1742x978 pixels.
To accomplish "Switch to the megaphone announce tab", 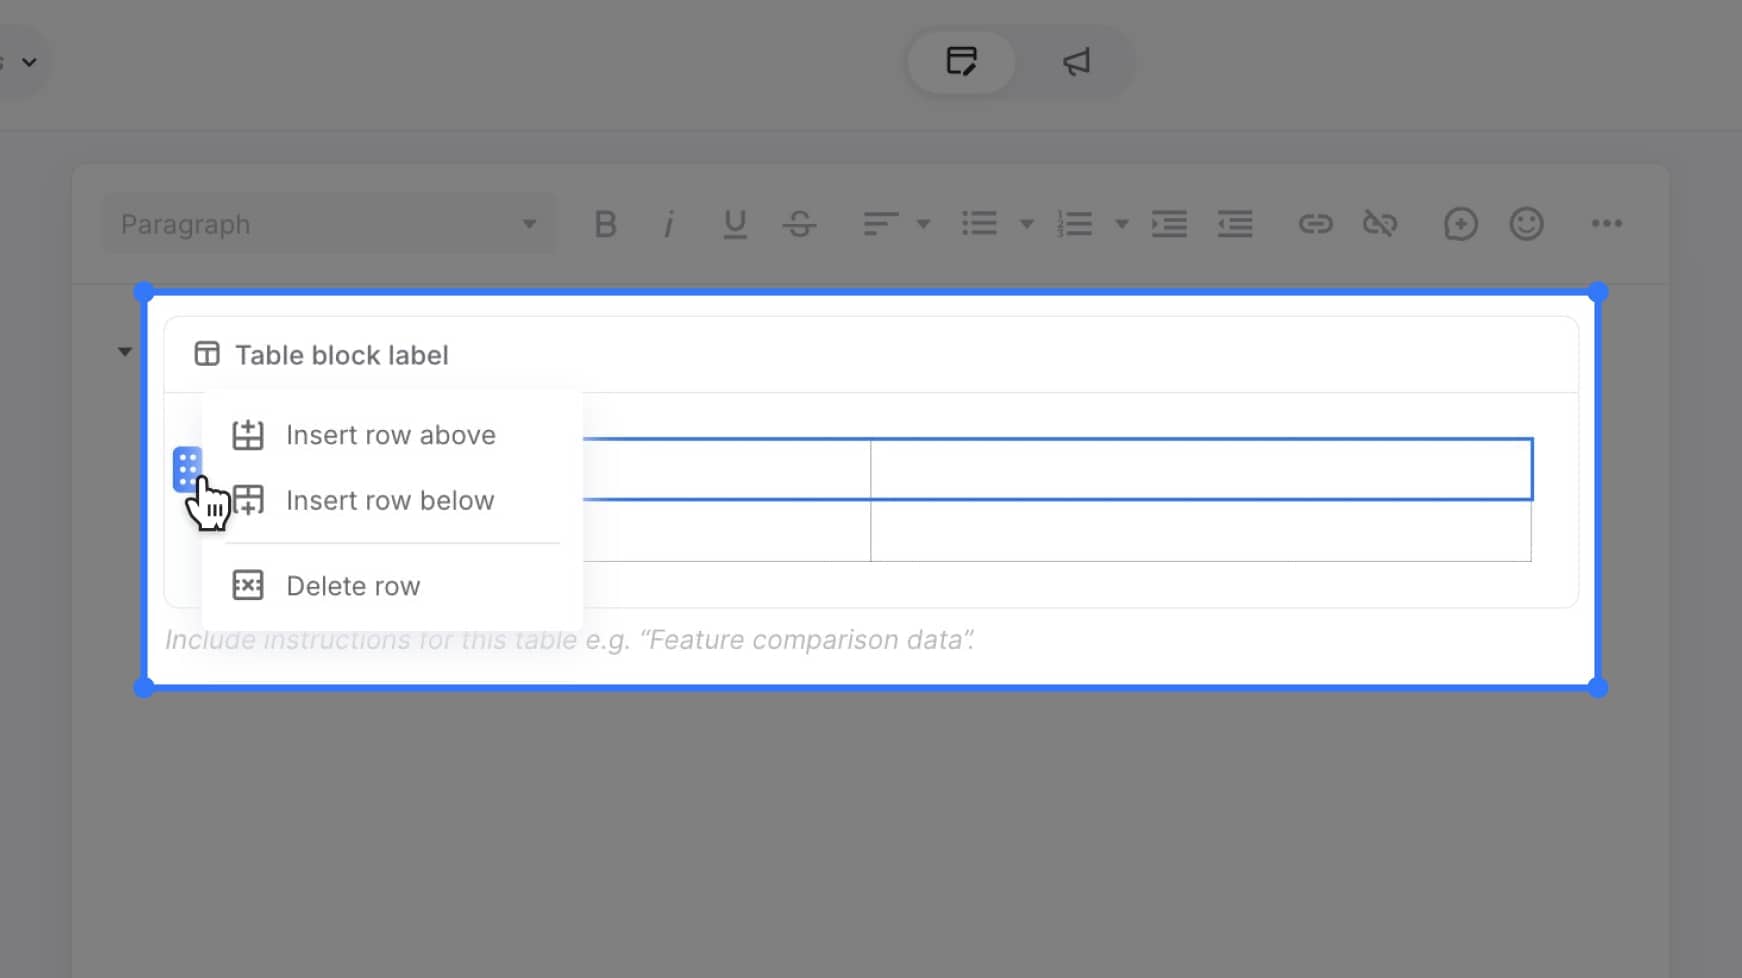I will click(1076, 62).
